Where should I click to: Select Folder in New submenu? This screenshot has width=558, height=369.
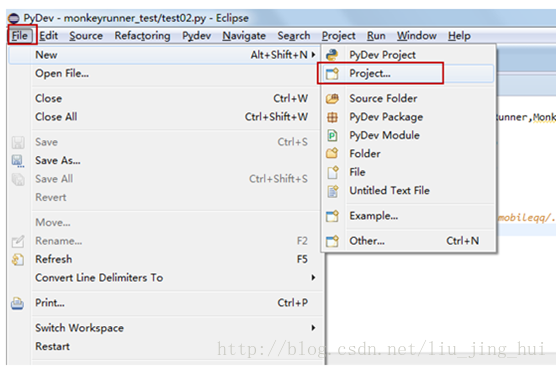tap(408, 154)
